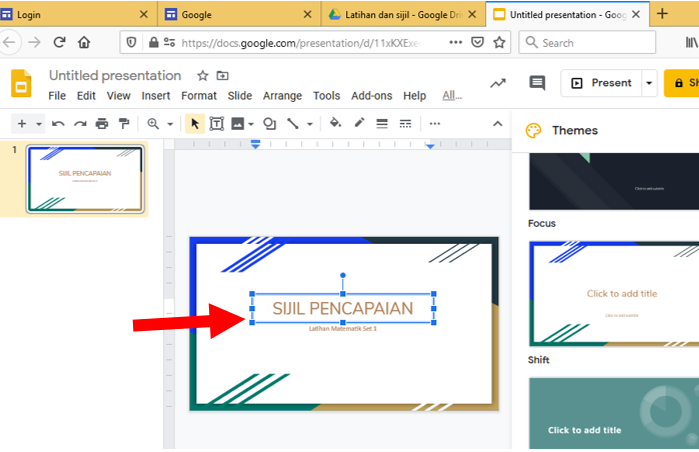This screenshot has height=452, width=699.
Task: Collapse the menus with the up chevron
Action: [x=498, y=124]
